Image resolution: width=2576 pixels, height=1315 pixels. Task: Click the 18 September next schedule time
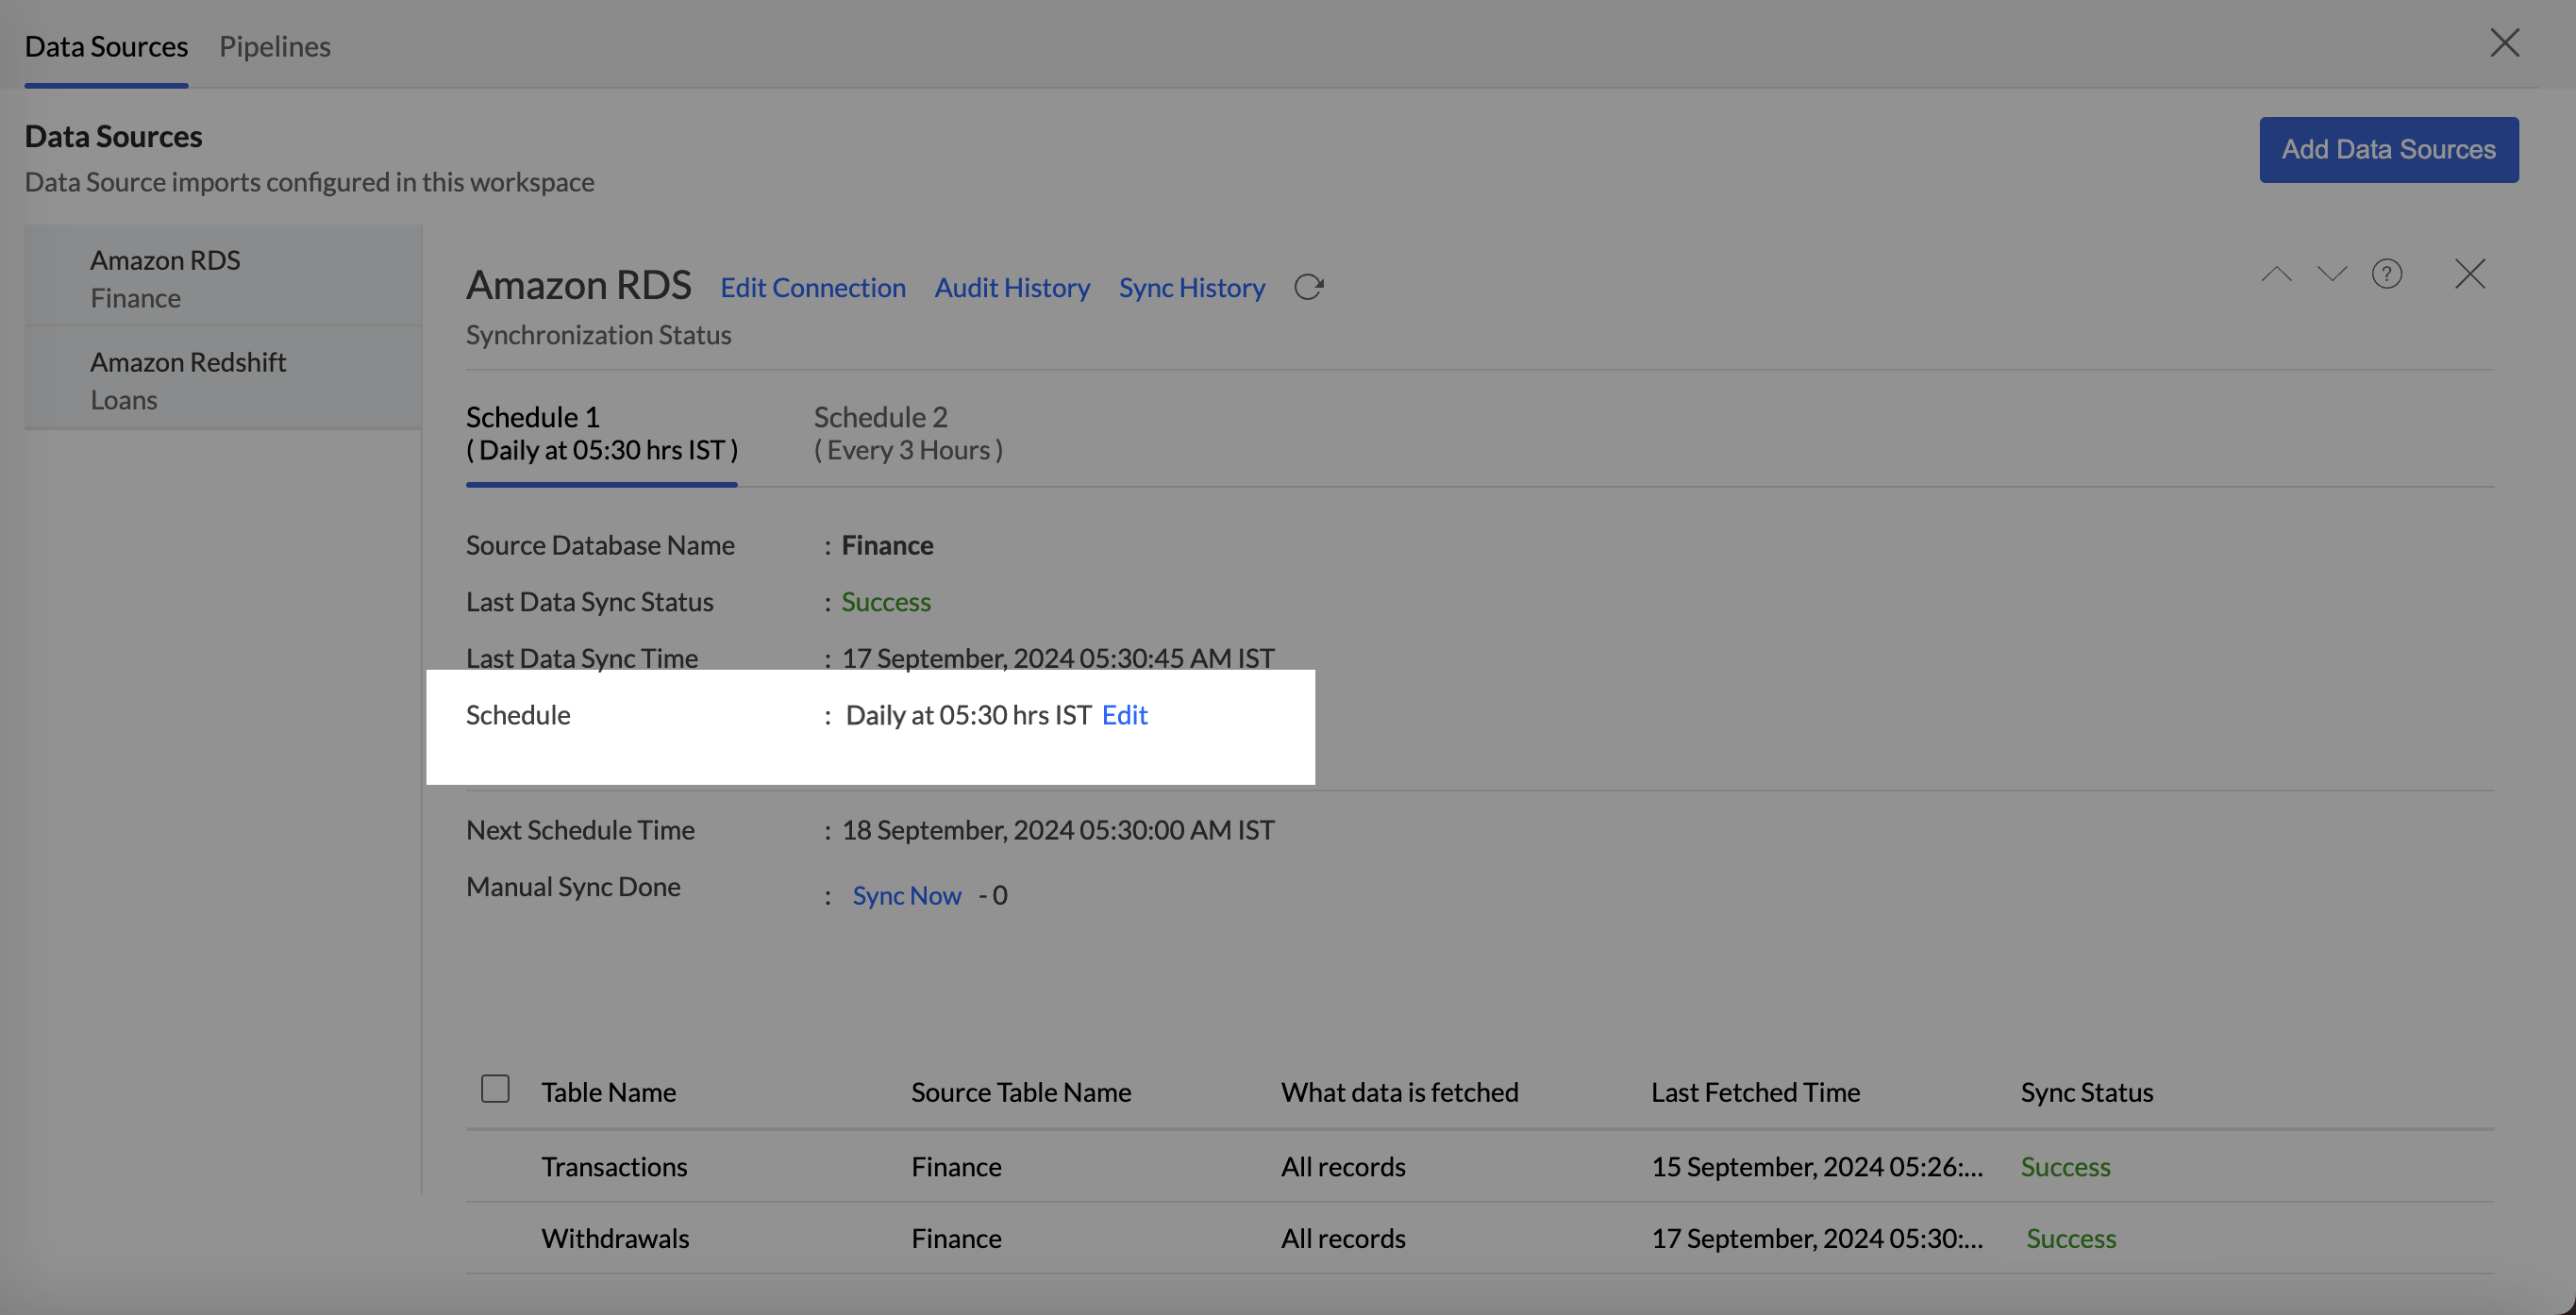[1057, 830]
